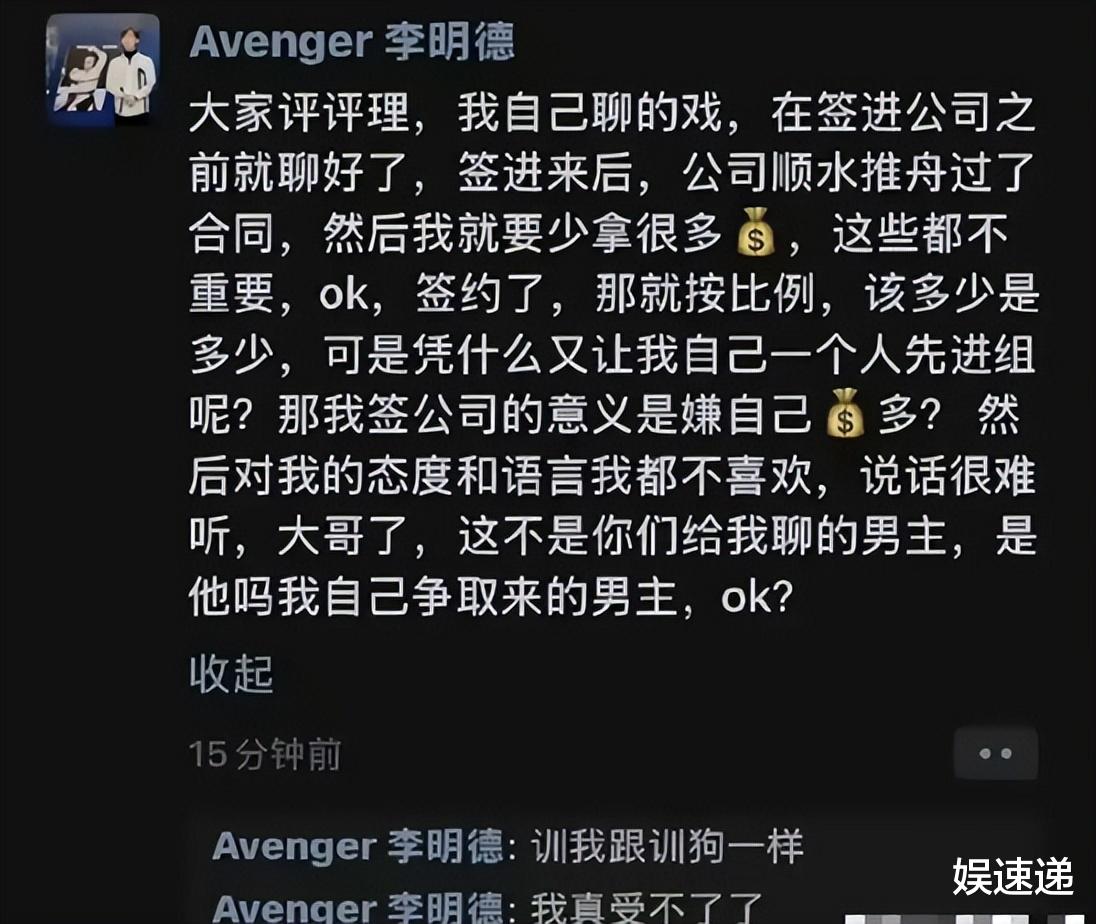Screen dimensions: 1096x924
Task: Click the money bag emoji after 少拿很多
Action: pos(756,233)
